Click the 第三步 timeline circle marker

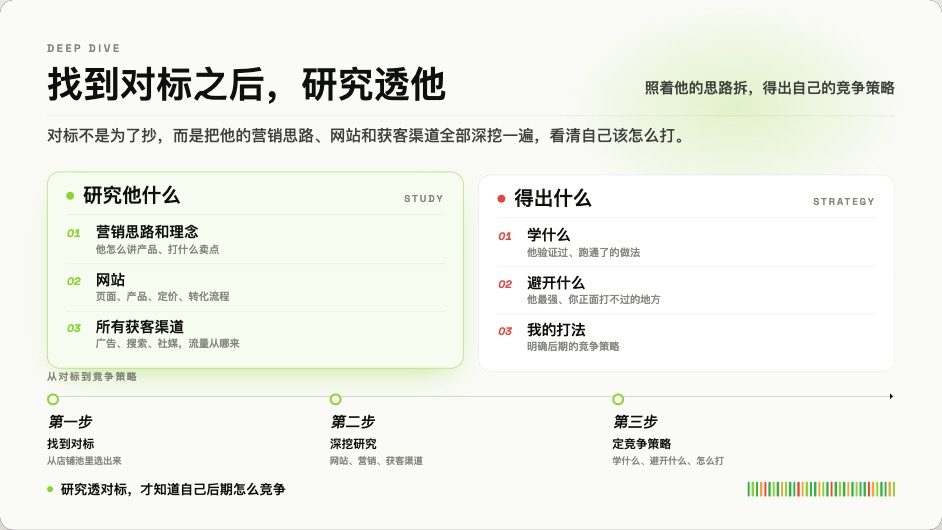618,399
